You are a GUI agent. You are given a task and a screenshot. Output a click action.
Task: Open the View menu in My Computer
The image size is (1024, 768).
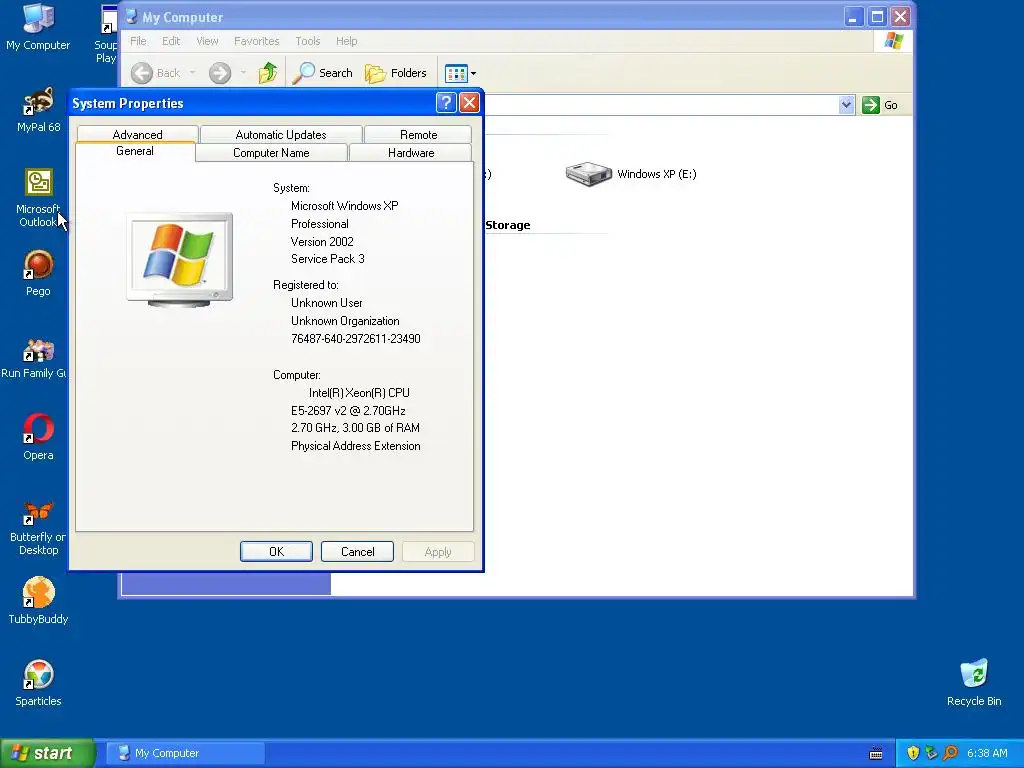pos(207,41)
